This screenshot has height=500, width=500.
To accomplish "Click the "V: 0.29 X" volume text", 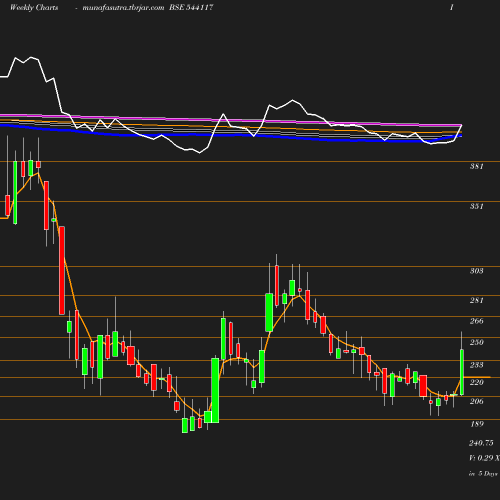I will tap(484, 458).
